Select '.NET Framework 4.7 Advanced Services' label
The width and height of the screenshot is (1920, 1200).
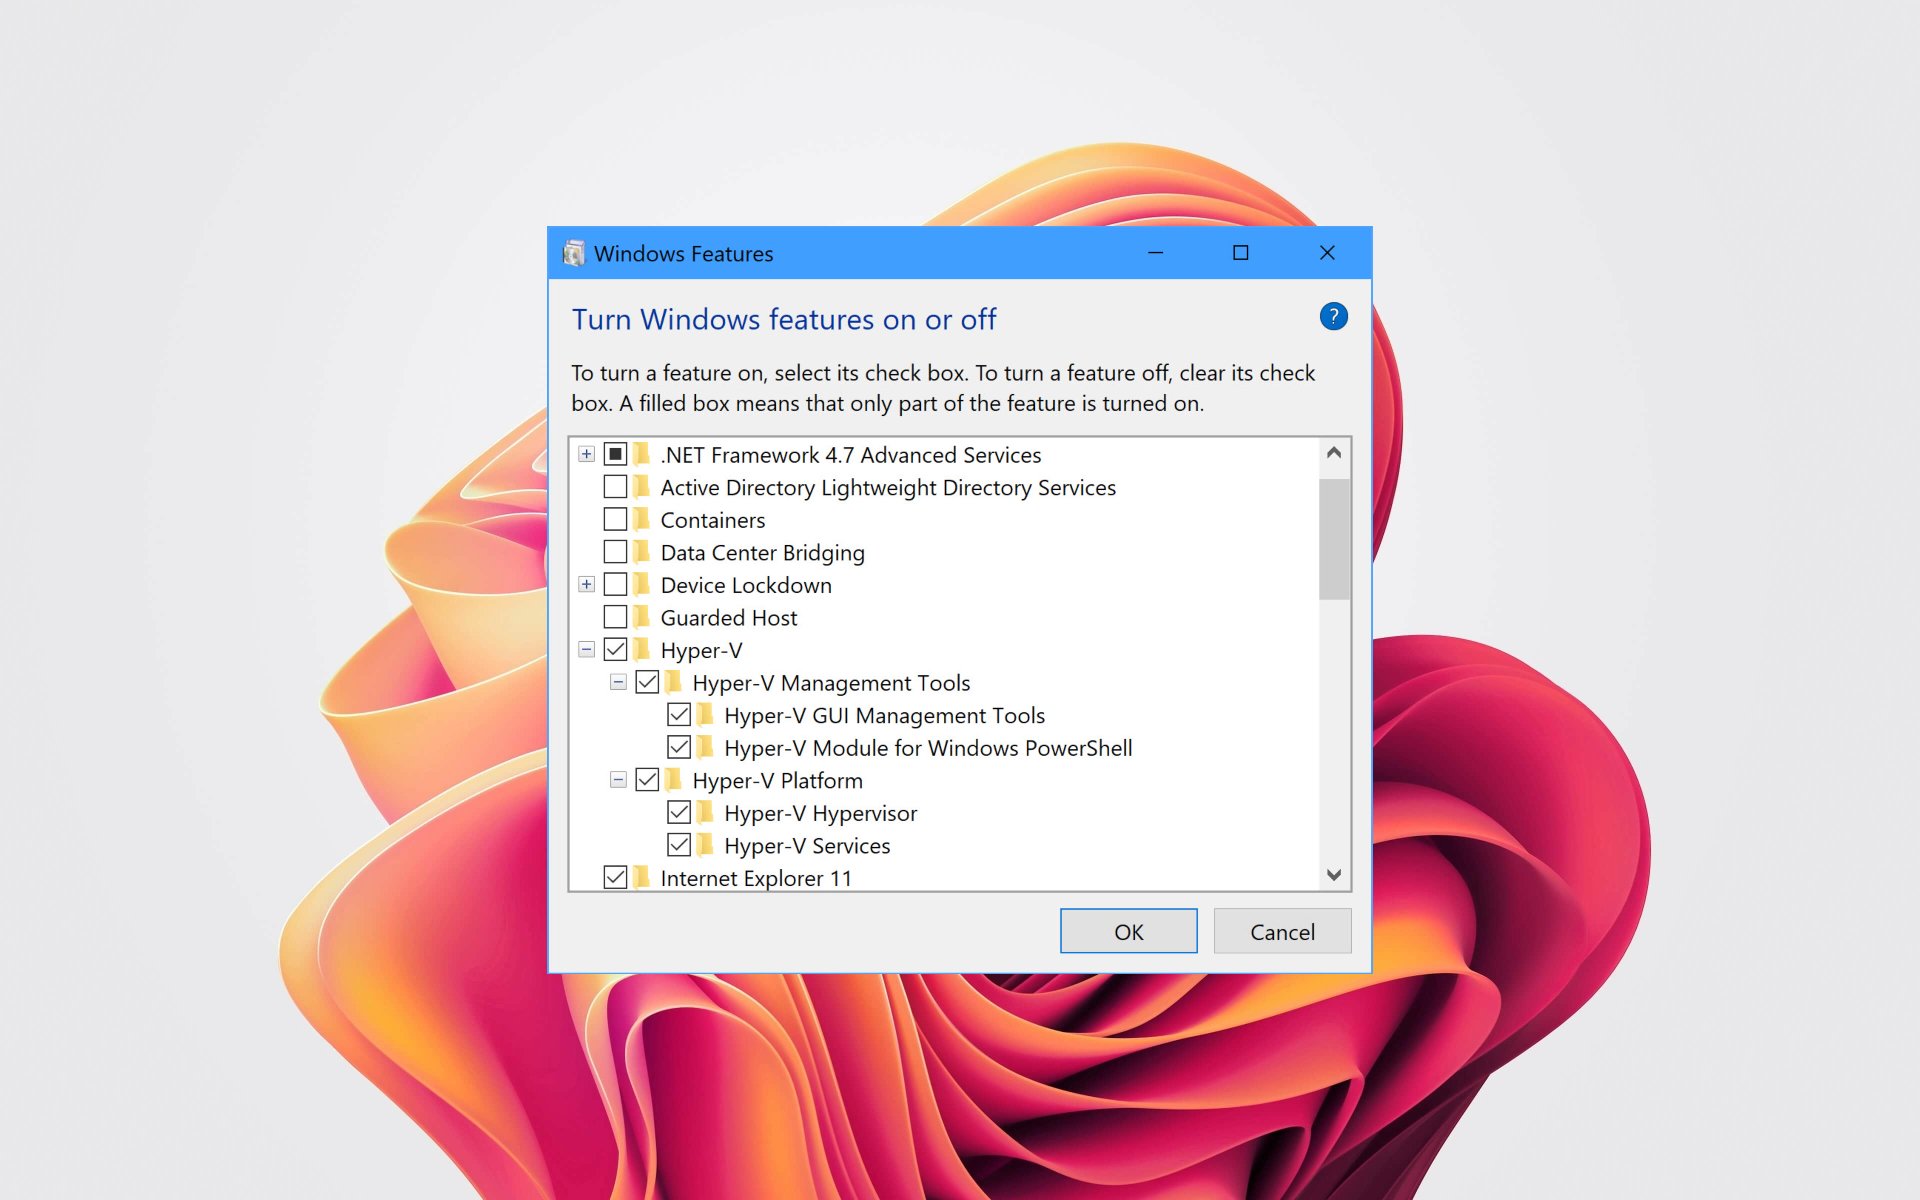850,455
